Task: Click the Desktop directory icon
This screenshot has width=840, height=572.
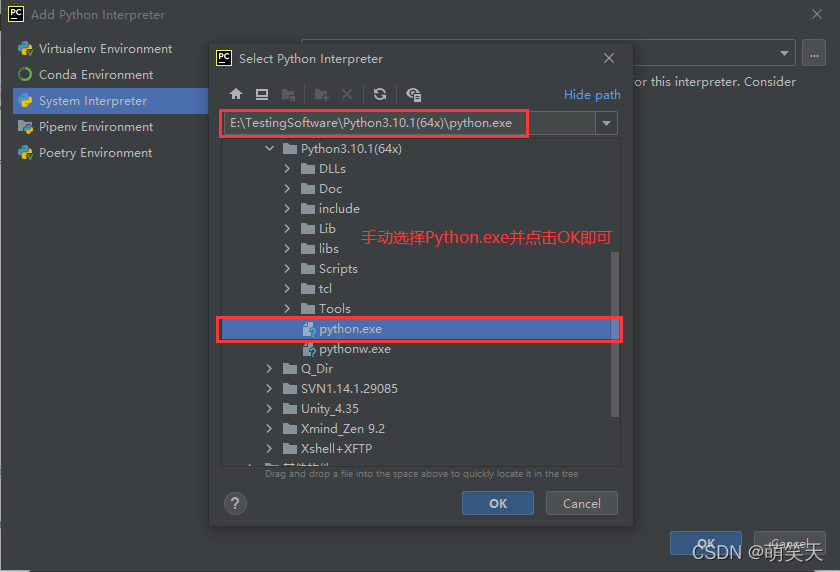Action: coord(262,94)
